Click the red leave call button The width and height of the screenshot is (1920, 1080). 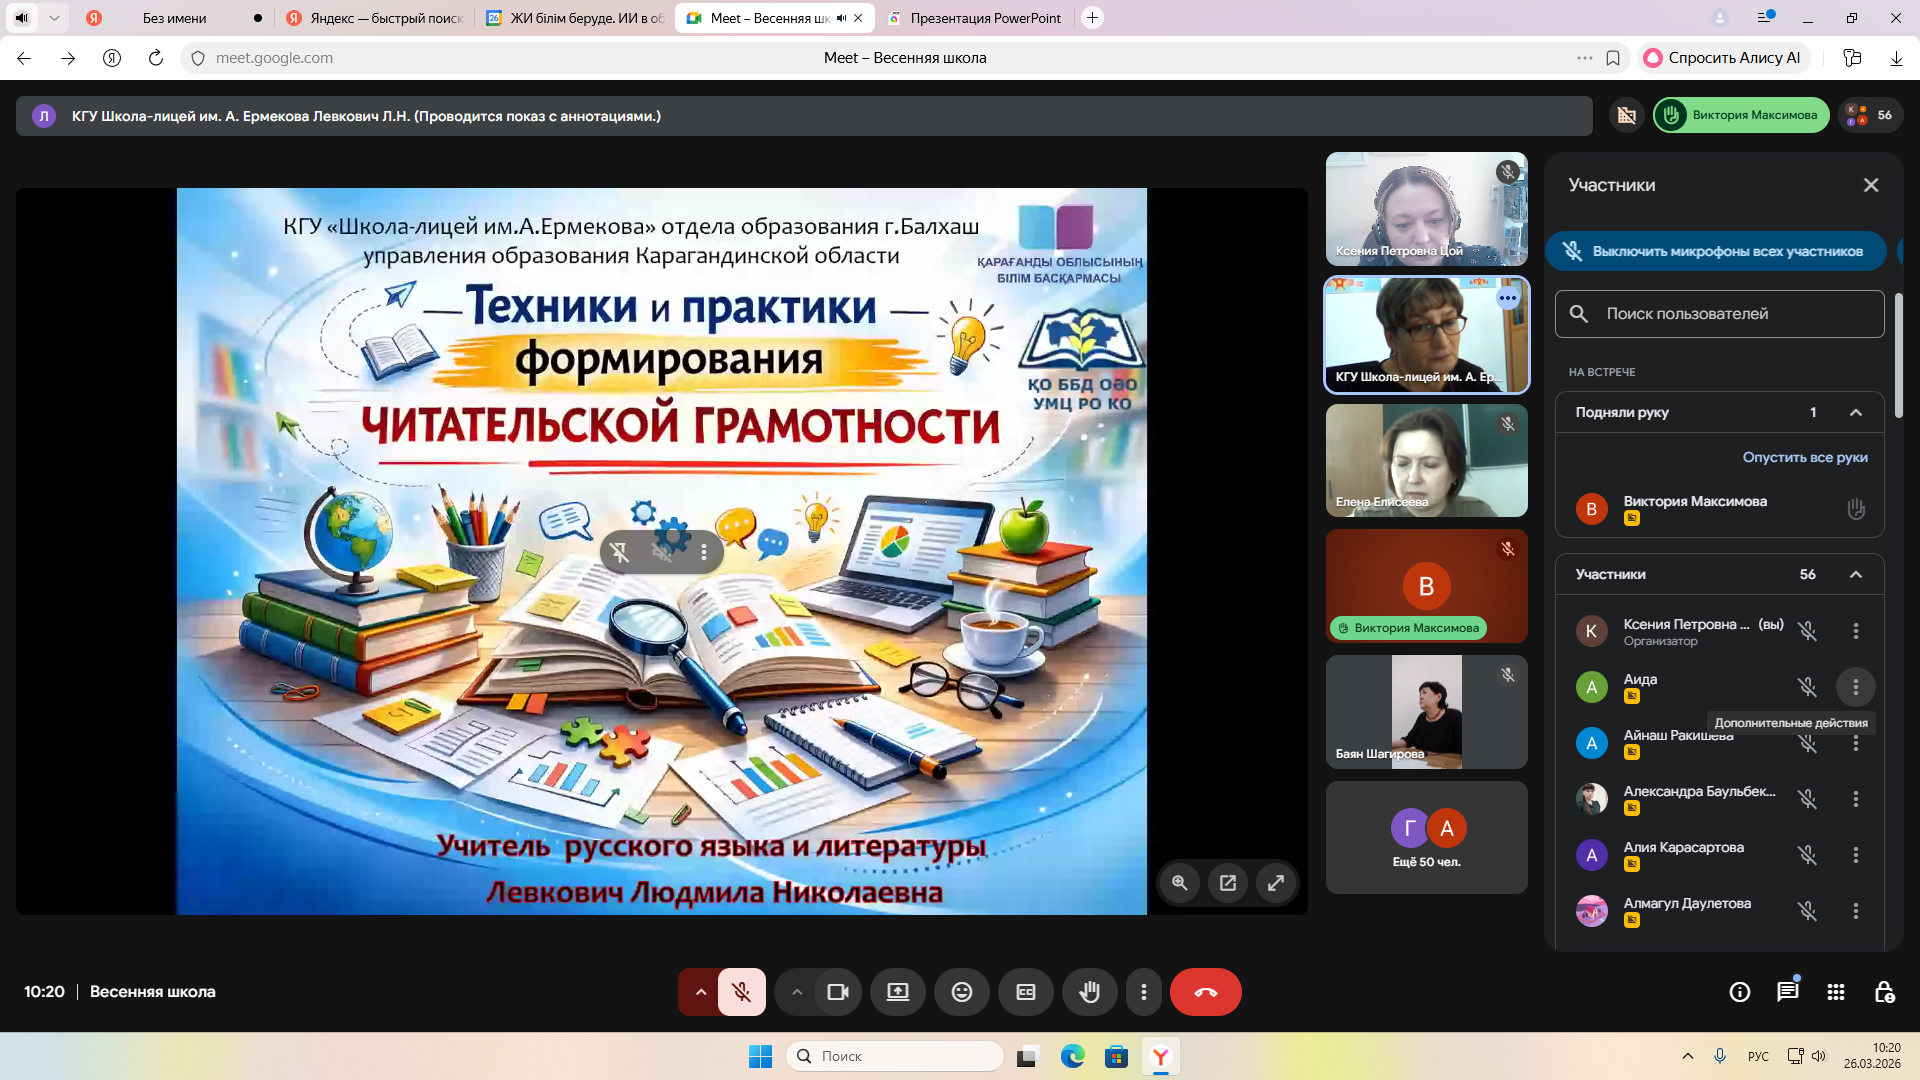[x=1205, y=992]
